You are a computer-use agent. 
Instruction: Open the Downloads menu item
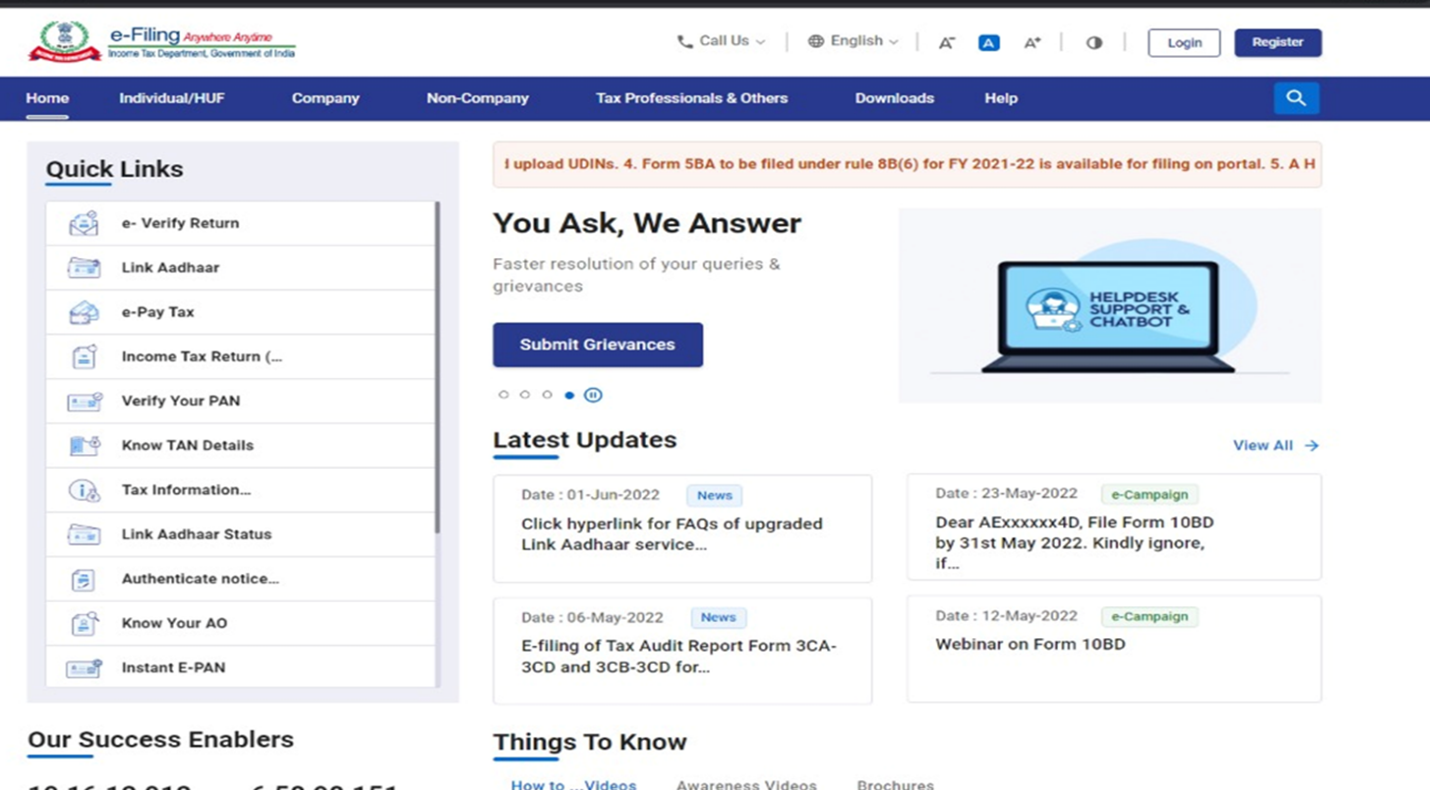pyautogui.click(x=894, y=98)
